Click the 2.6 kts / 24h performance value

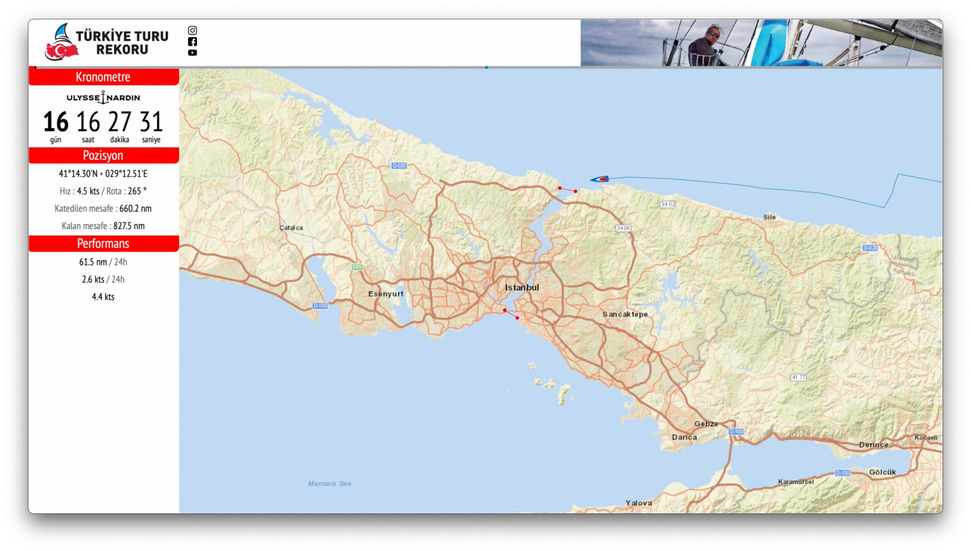[x=103, y=279]
